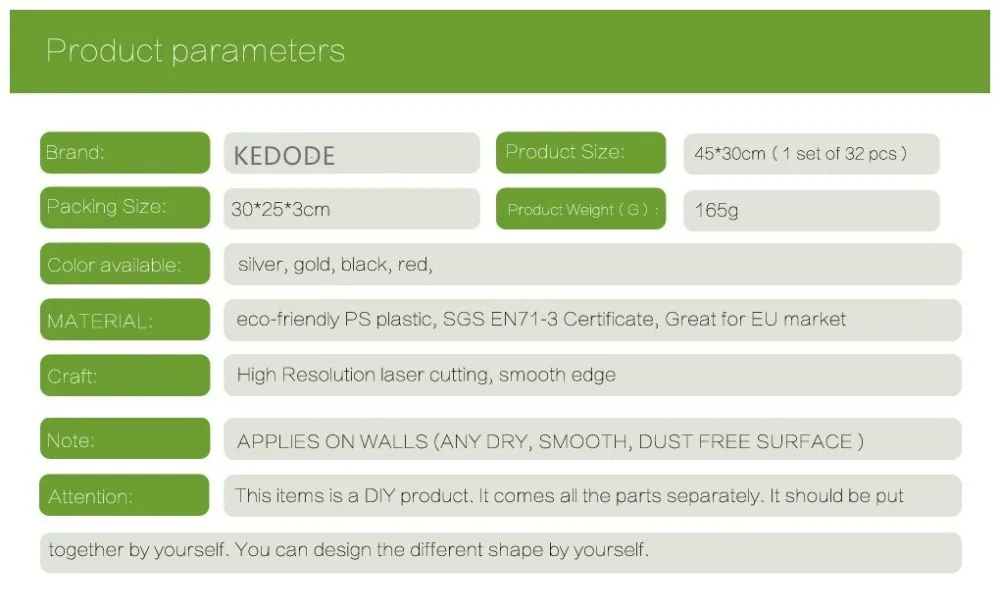This screenshot has width=1000, height=609.
Task: Select the Craft label
Action: pos(125,375)
